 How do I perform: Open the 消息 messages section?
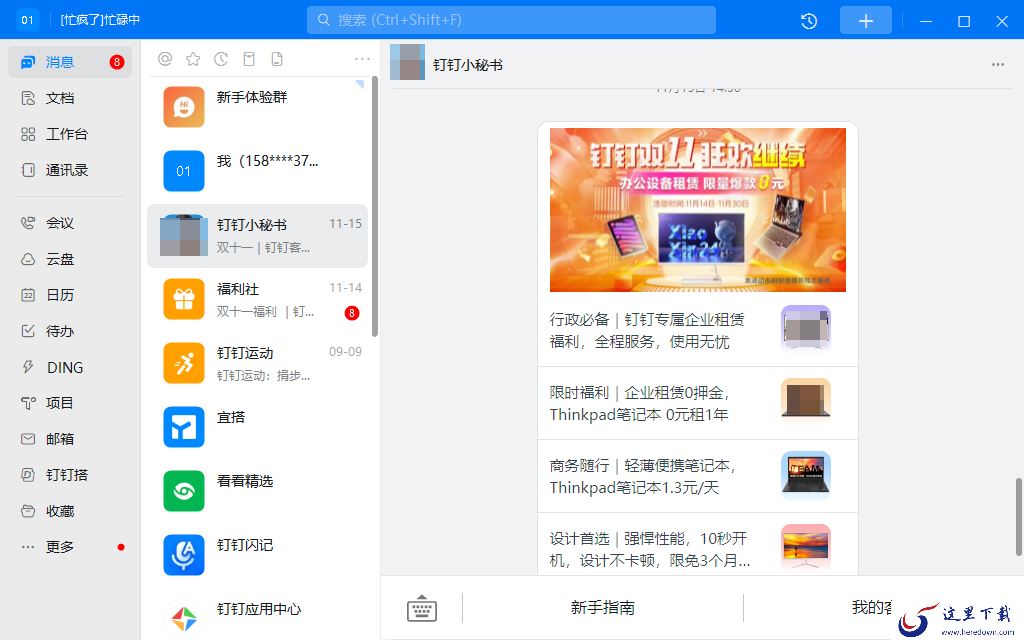(70, 62)
